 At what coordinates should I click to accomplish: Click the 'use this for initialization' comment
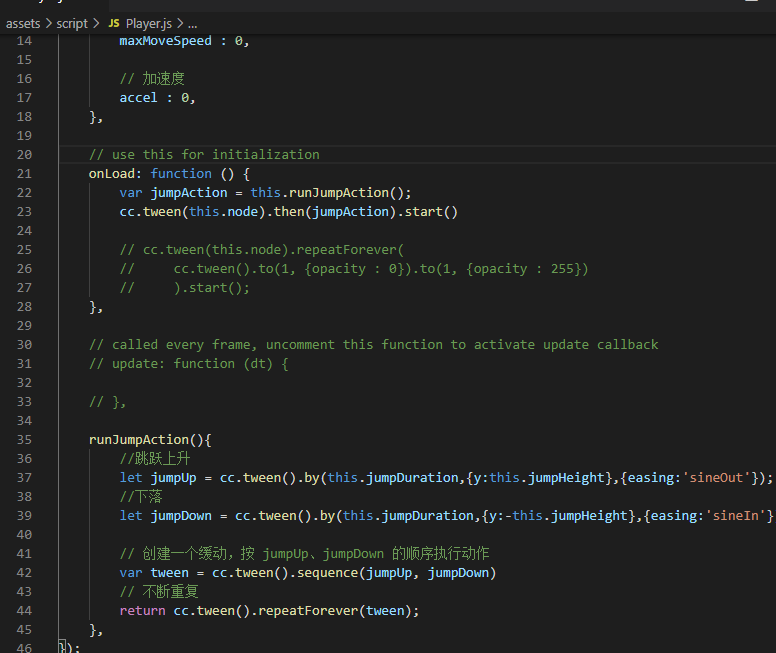(204, 154)
